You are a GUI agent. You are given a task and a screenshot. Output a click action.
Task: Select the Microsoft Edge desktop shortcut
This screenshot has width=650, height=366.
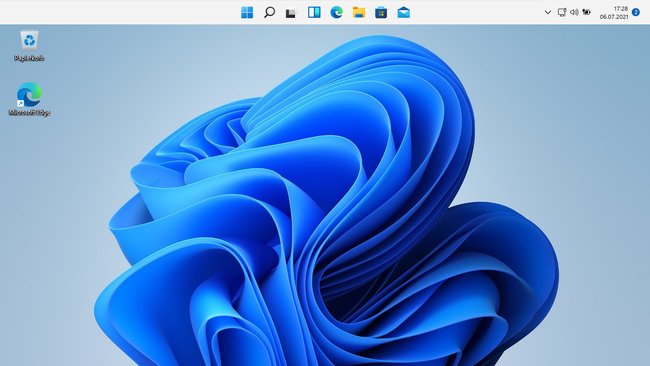(x=29, y=99)
